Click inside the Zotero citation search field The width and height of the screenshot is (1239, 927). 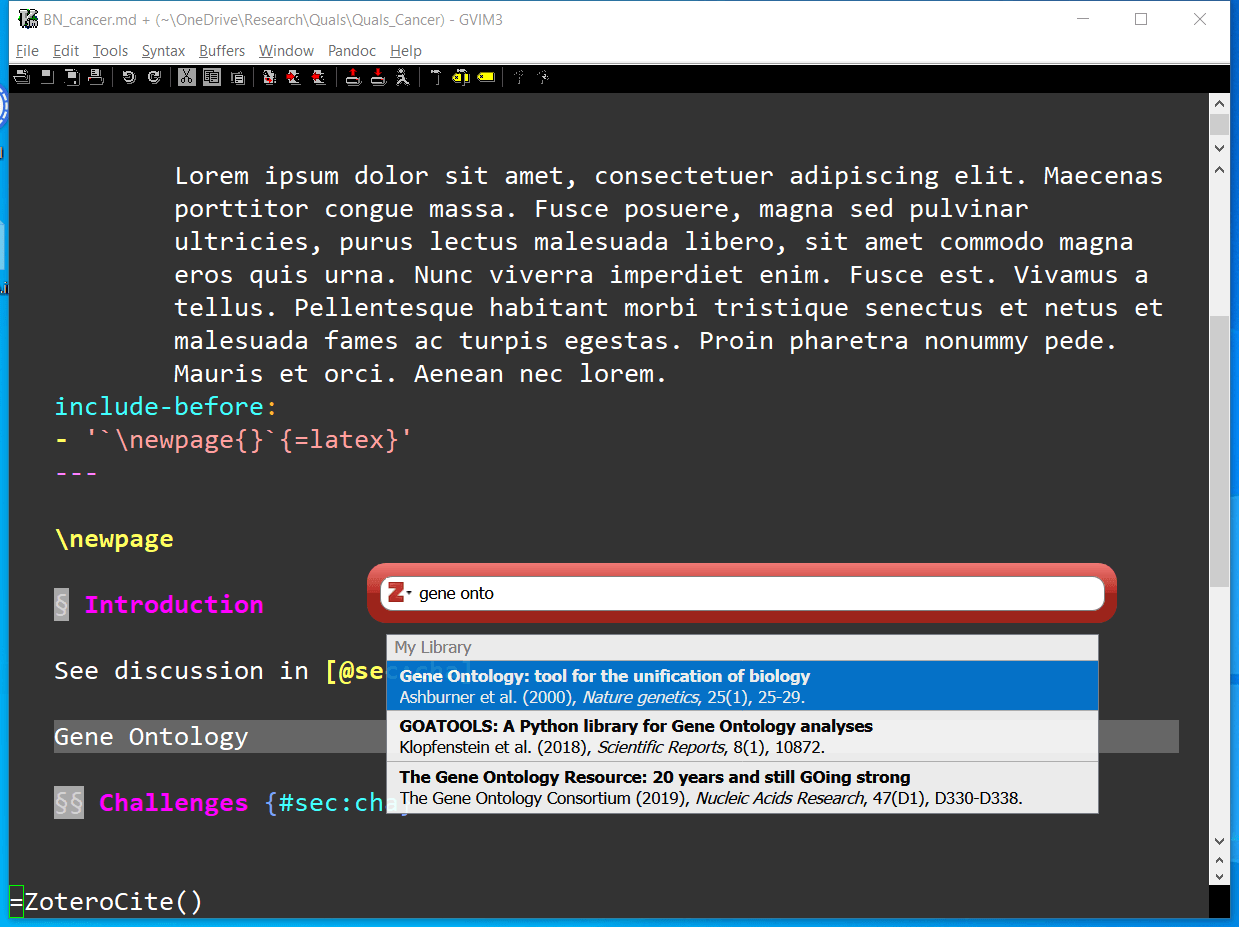coord(740,592)
